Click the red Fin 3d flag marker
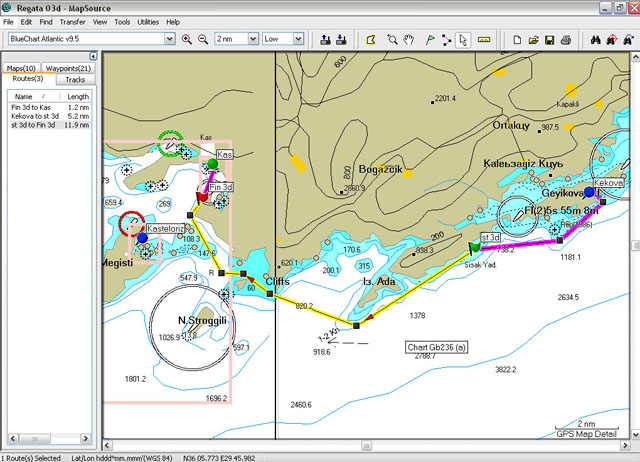The height and width of the screenshot is (462, 640). (202, 198)
